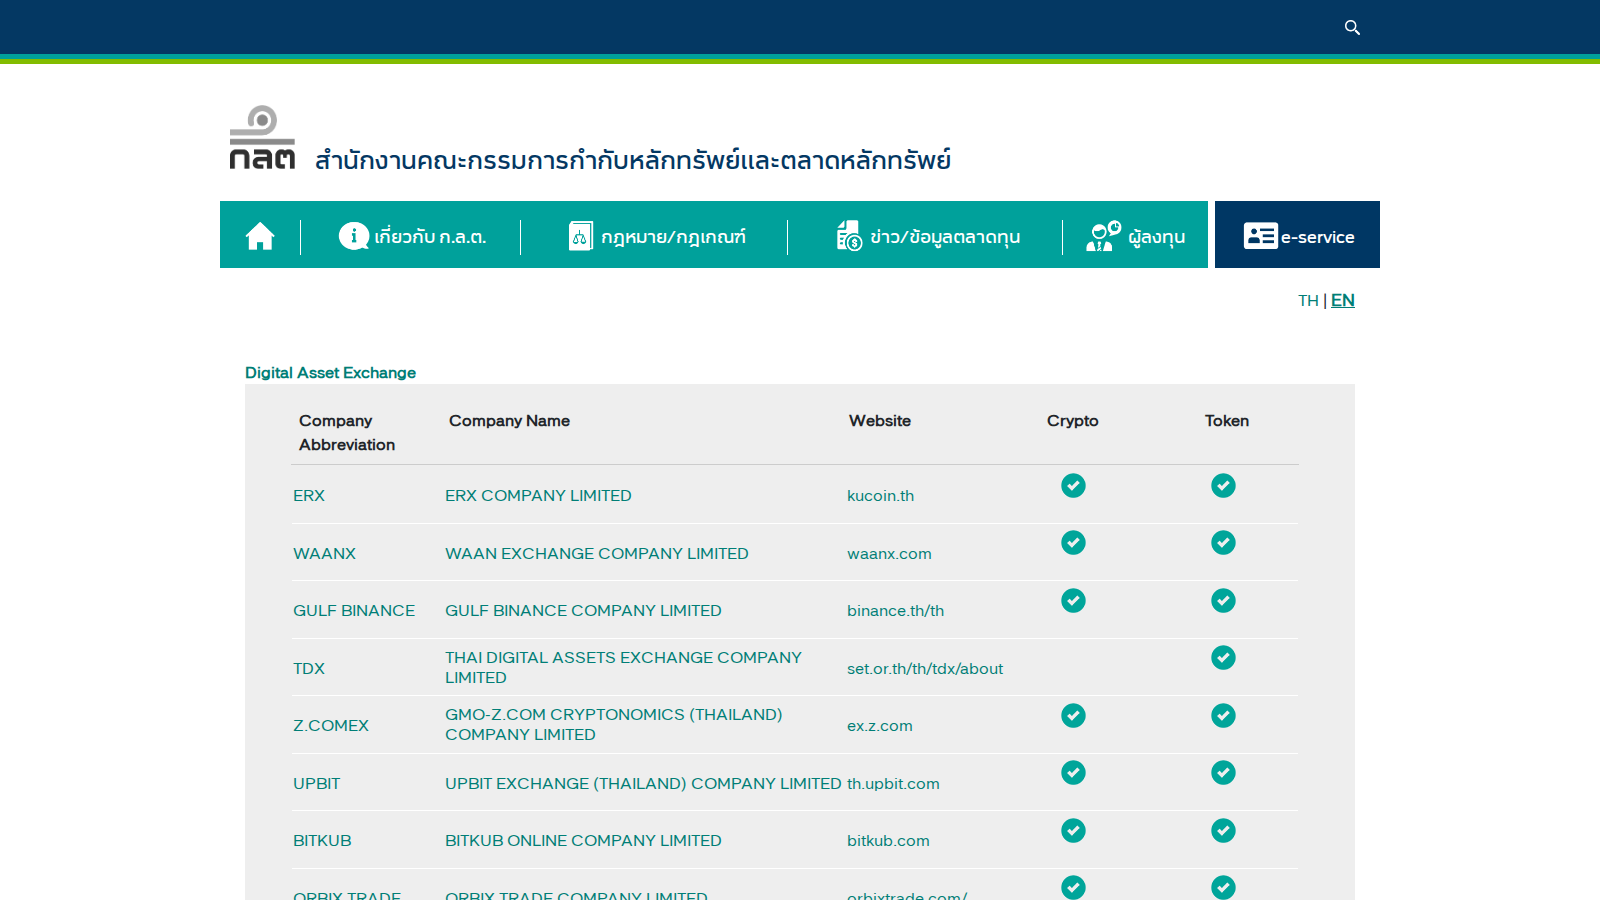Open the ผู้ลงทุน menu
The height and width of the screenshot is (900, 1600).
pyautogui.click(x=1157, y=237)
